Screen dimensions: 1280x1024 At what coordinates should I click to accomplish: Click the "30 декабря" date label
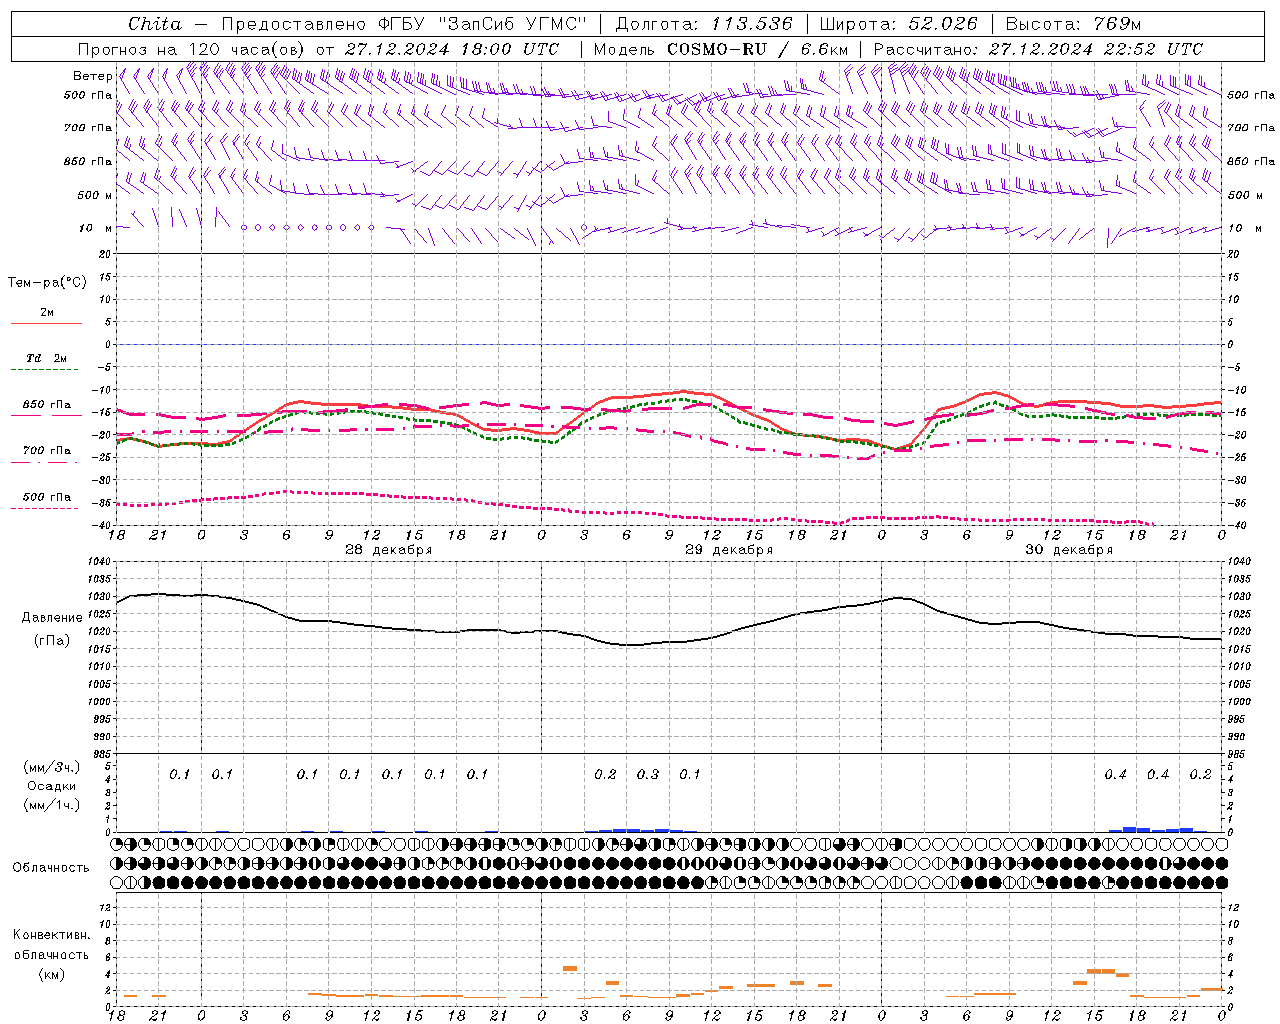tap(1068, 550)
